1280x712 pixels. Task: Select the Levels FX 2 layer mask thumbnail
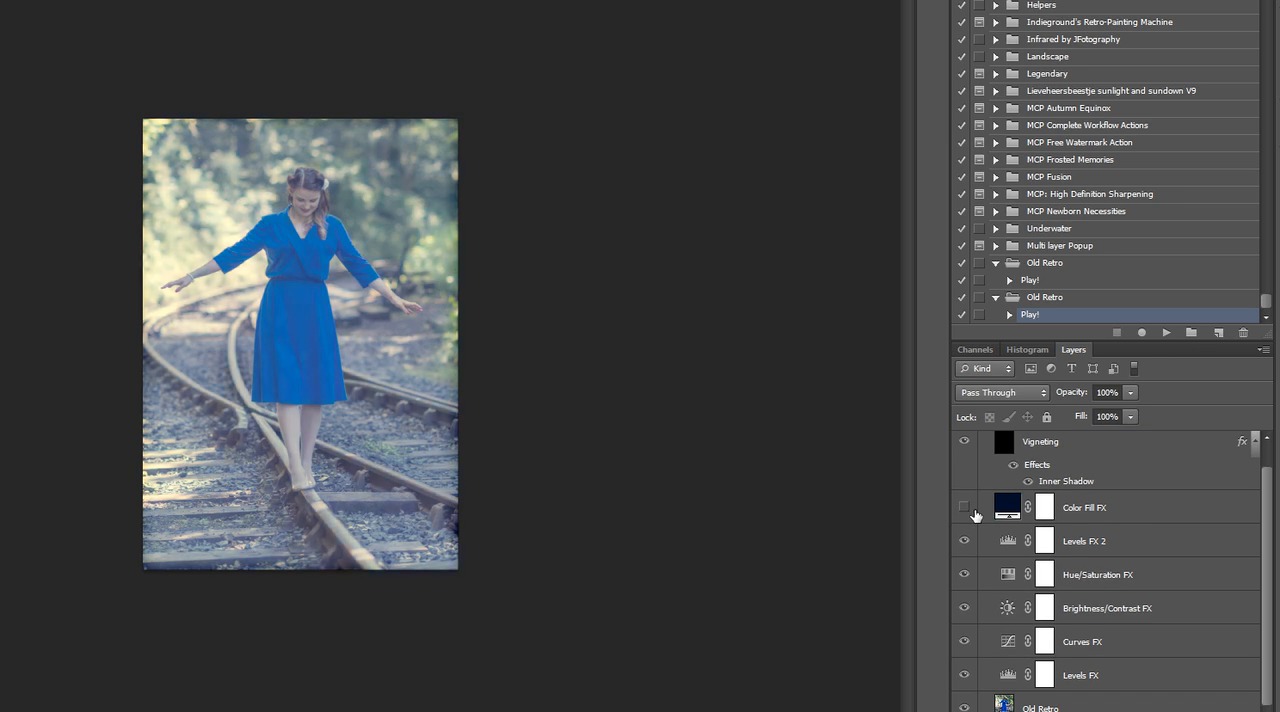1044,541
